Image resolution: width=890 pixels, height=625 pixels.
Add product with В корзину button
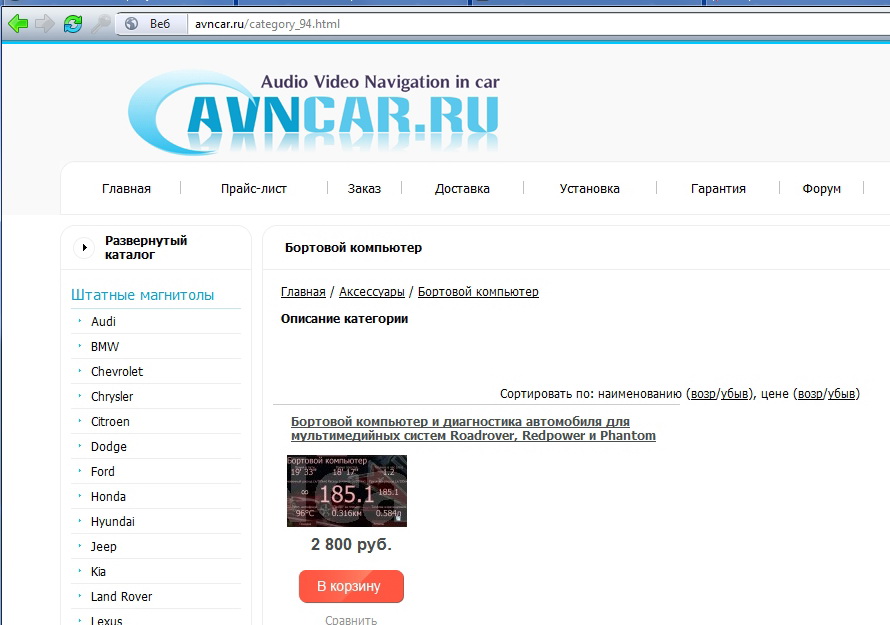(350, 586)
